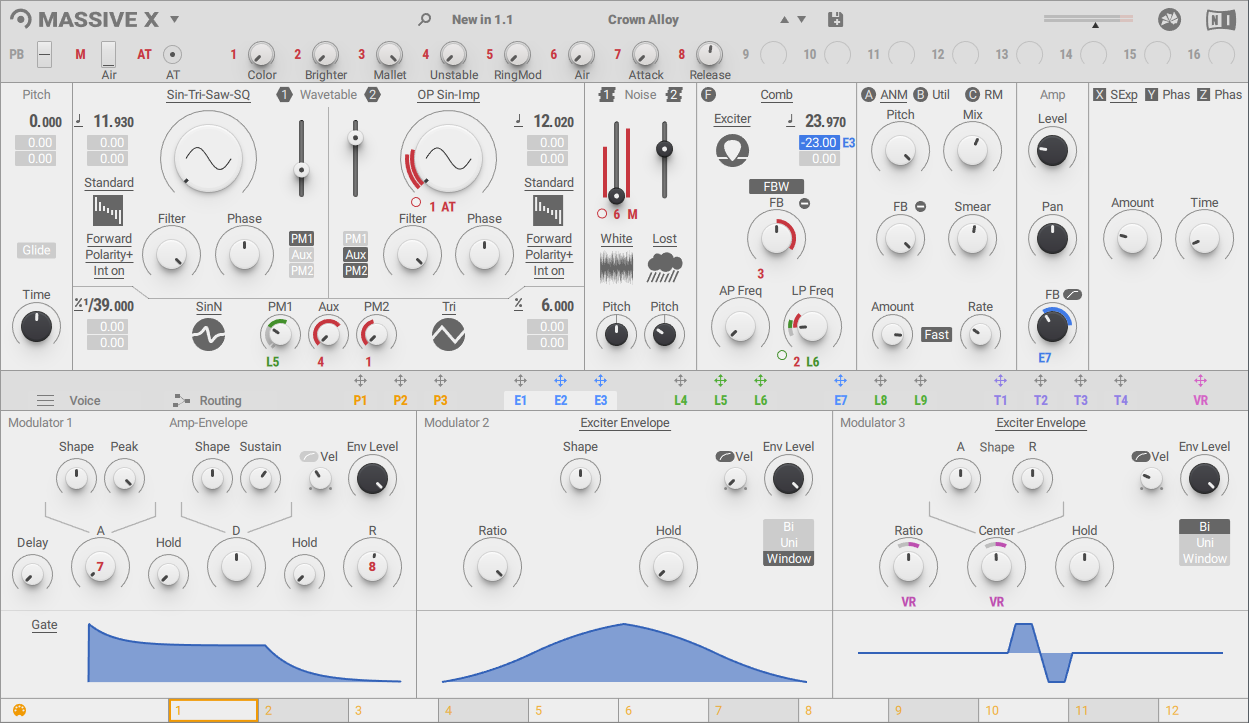Open oscillator 1 Standard mode menu
The width and height of the screenshot is (1249, 723).
(109, 183)
